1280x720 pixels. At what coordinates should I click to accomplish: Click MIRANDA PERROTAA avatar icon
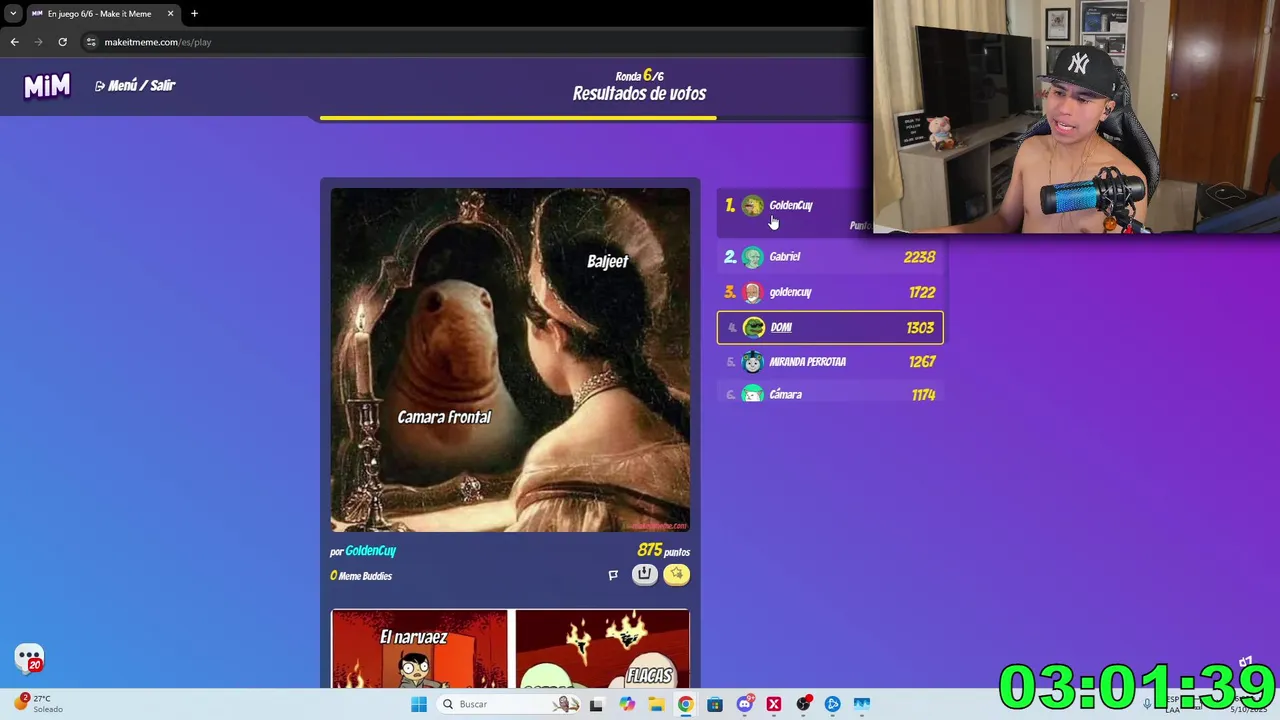point(753,362)
